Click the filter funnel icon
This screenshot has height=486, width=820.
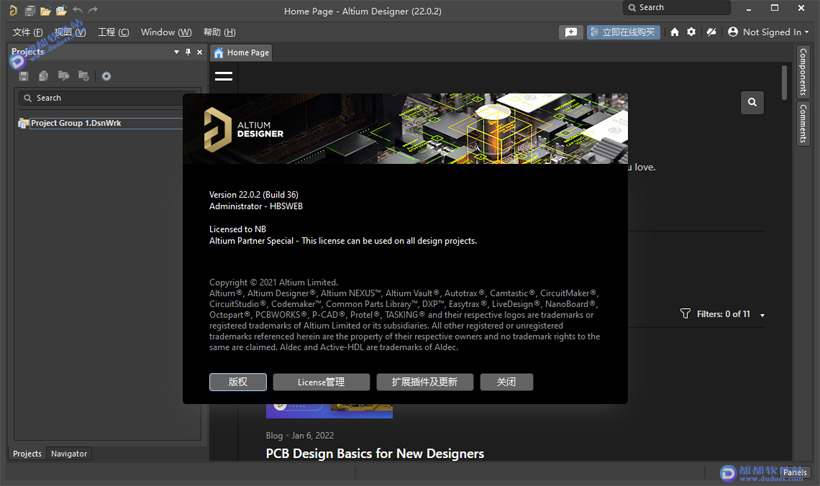[x=685, y=313]
